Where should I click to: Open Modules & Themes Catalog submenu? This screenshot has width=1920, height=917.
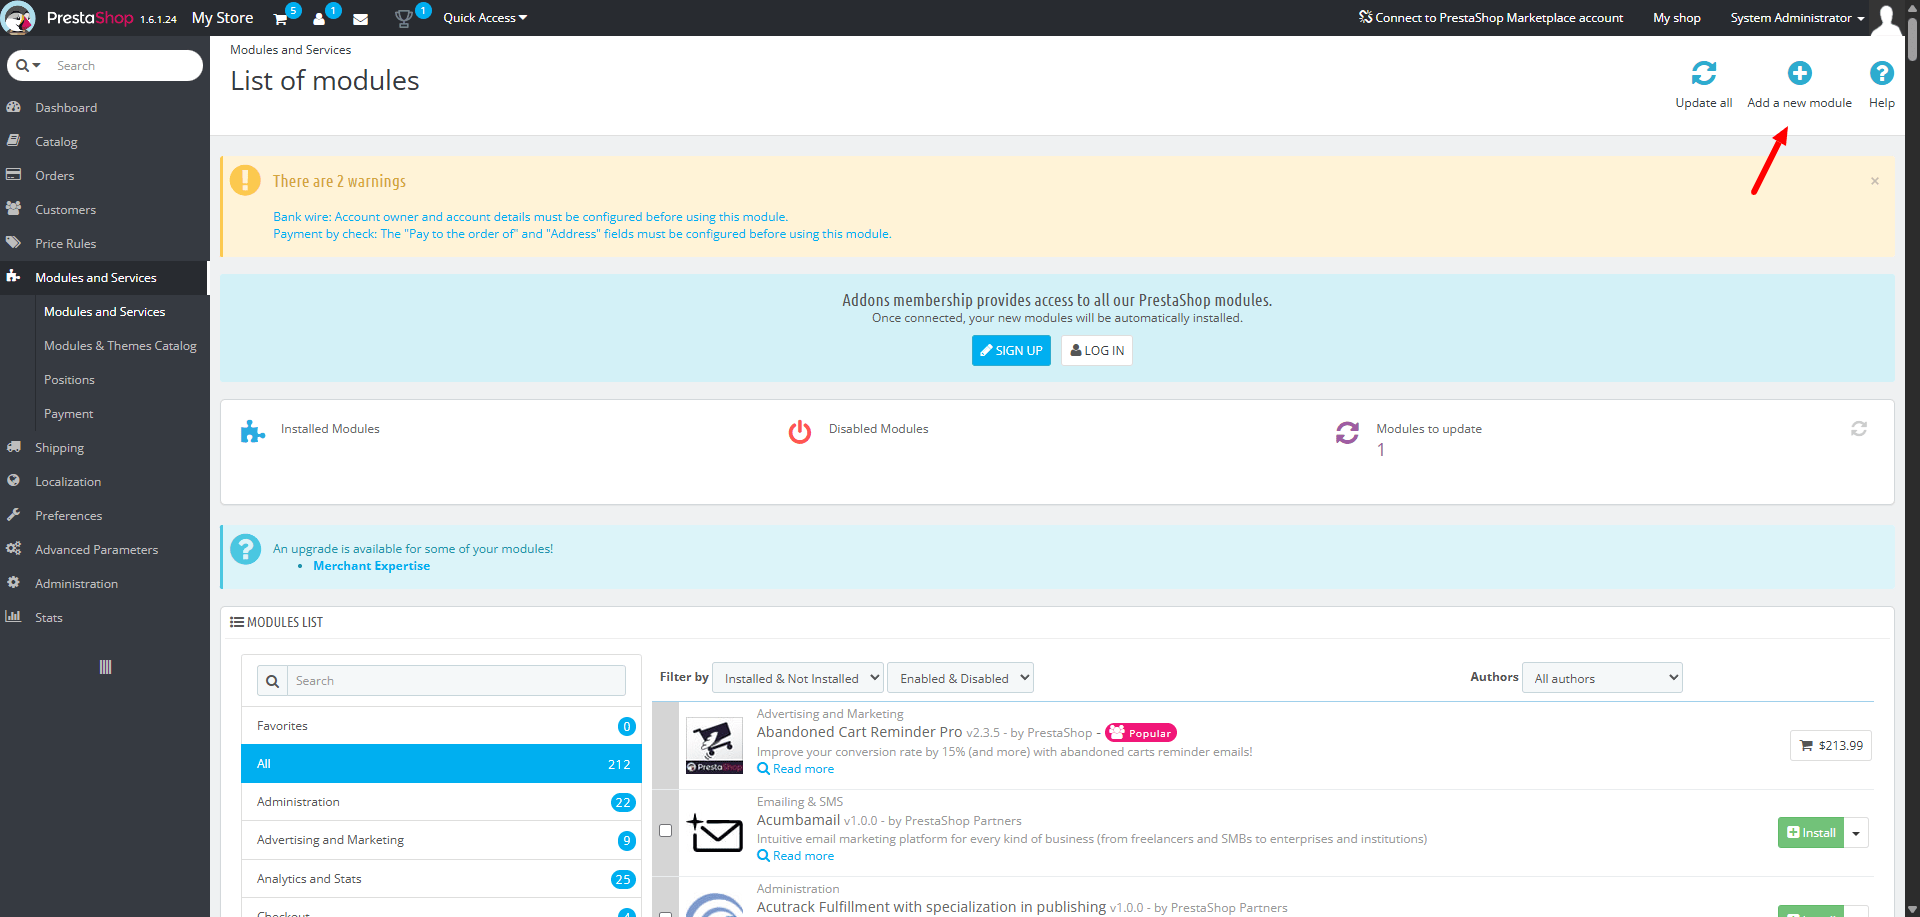pos(120,346)
